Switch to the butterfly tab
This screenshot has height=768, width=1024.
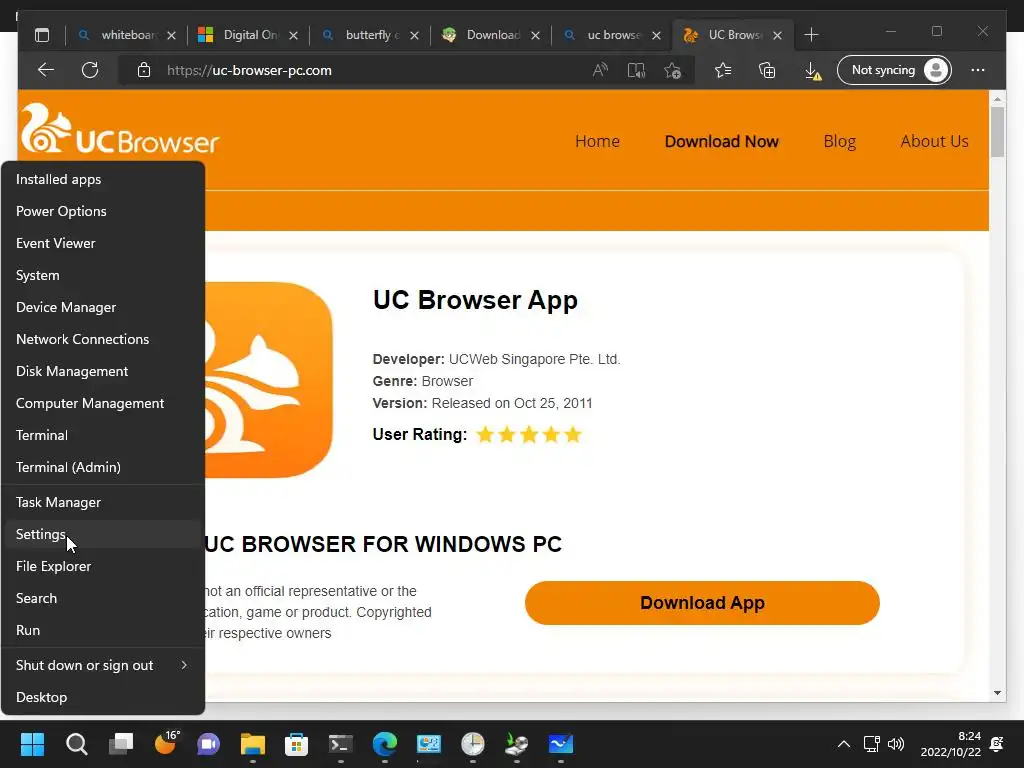[x=370, y=35]
